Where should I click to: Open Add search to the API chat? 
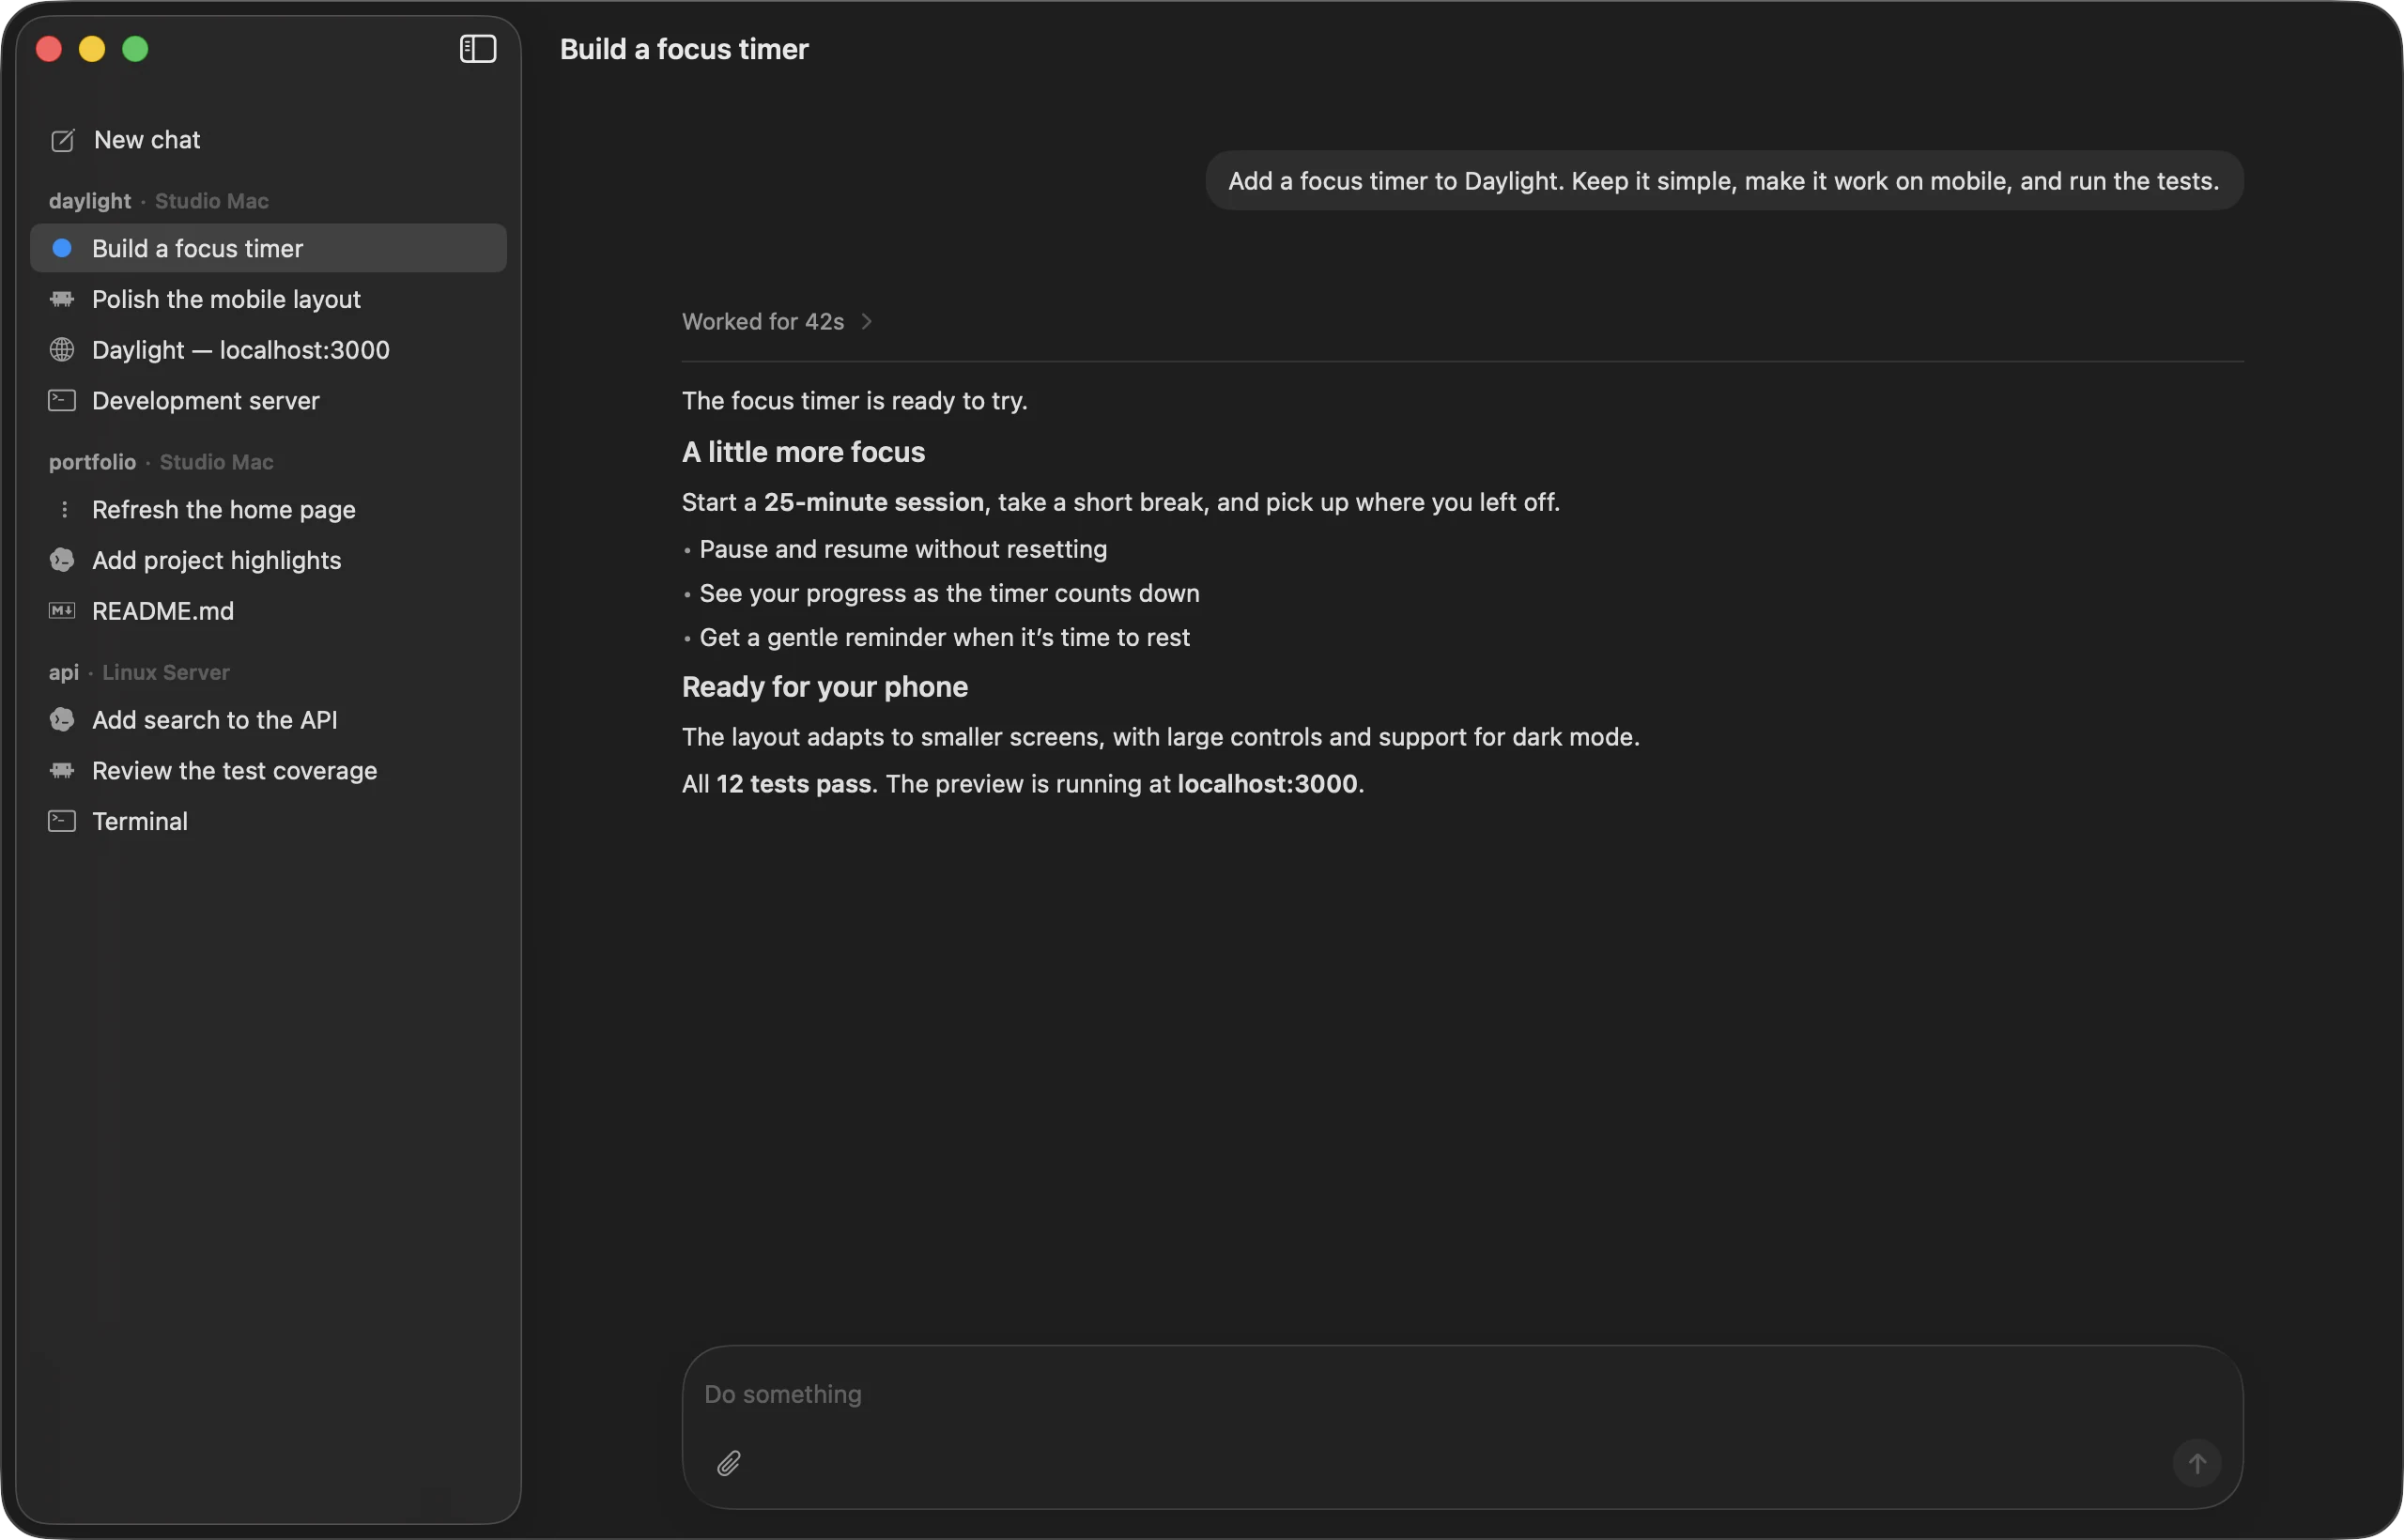[268, 720]
